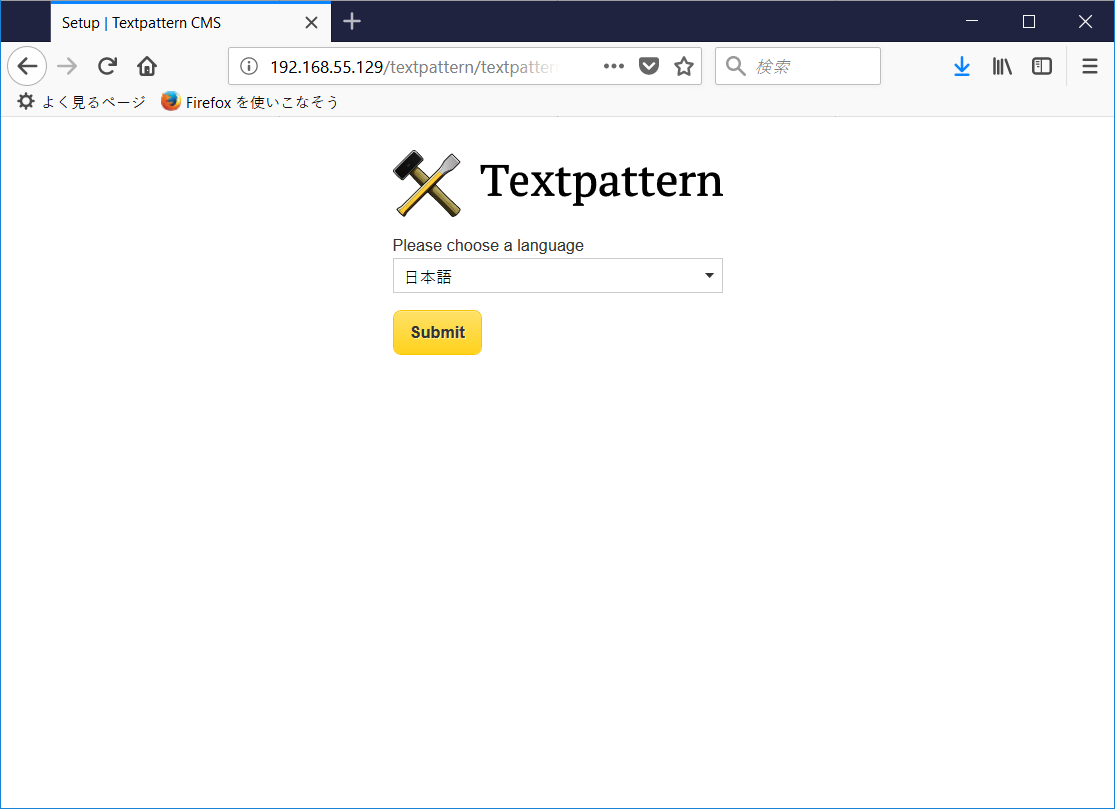Click the Textpattern hammer logo
The width and height of the screenshot is (1115, 809).
[426, 184]
